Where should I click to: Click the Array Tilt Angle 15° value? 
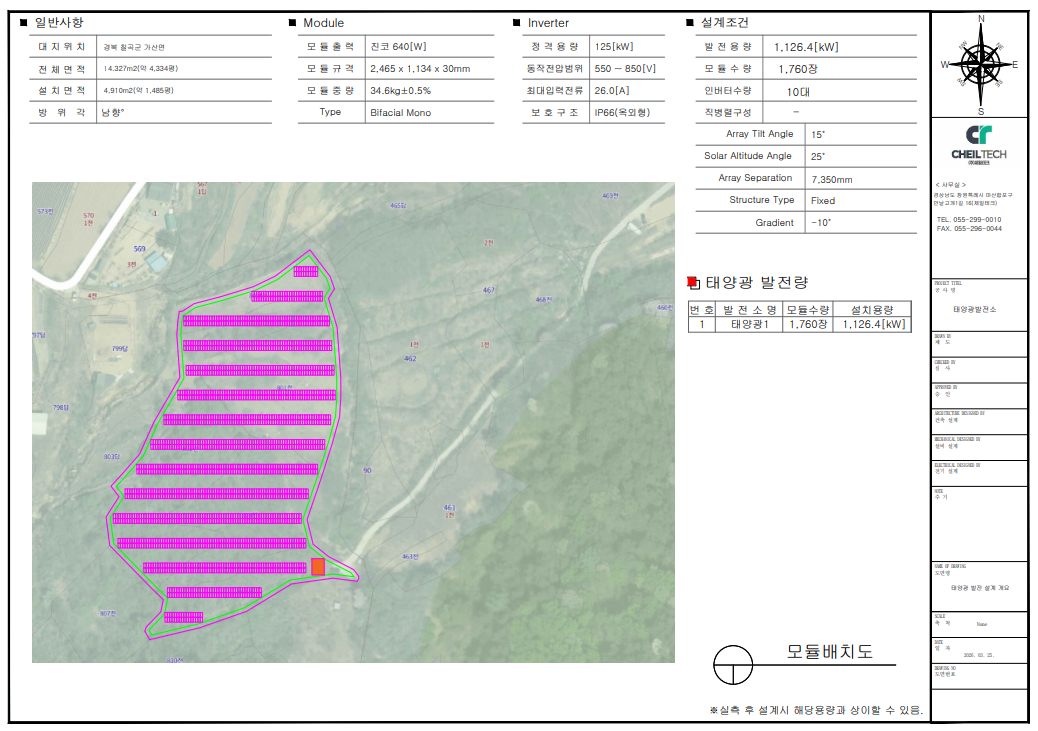[818, 134]
